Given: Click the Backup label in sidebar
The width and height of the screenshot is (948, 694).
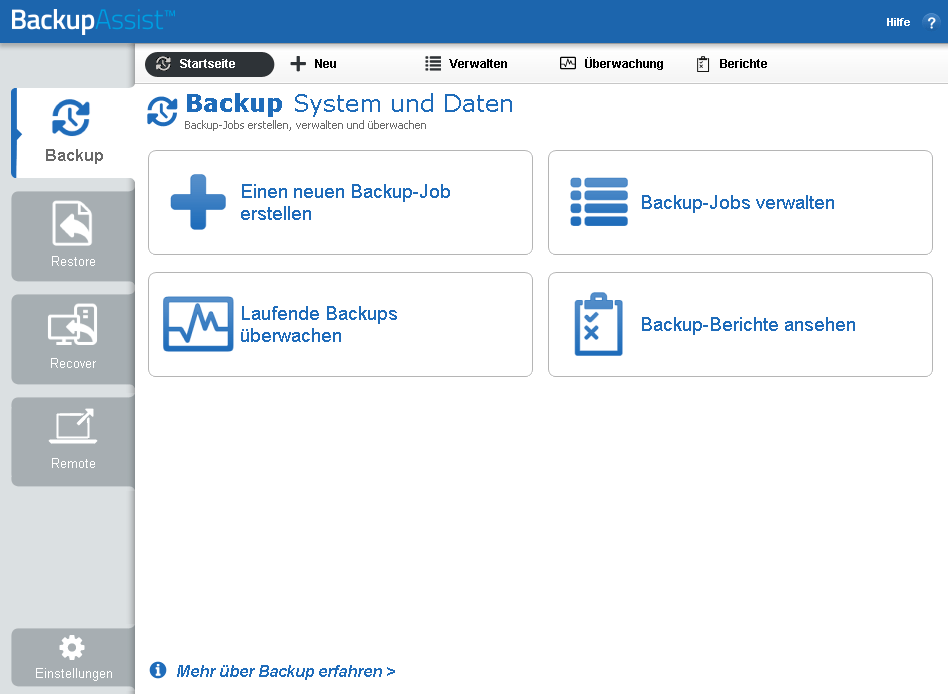Looking at the screenshot, I should (74, 156).
